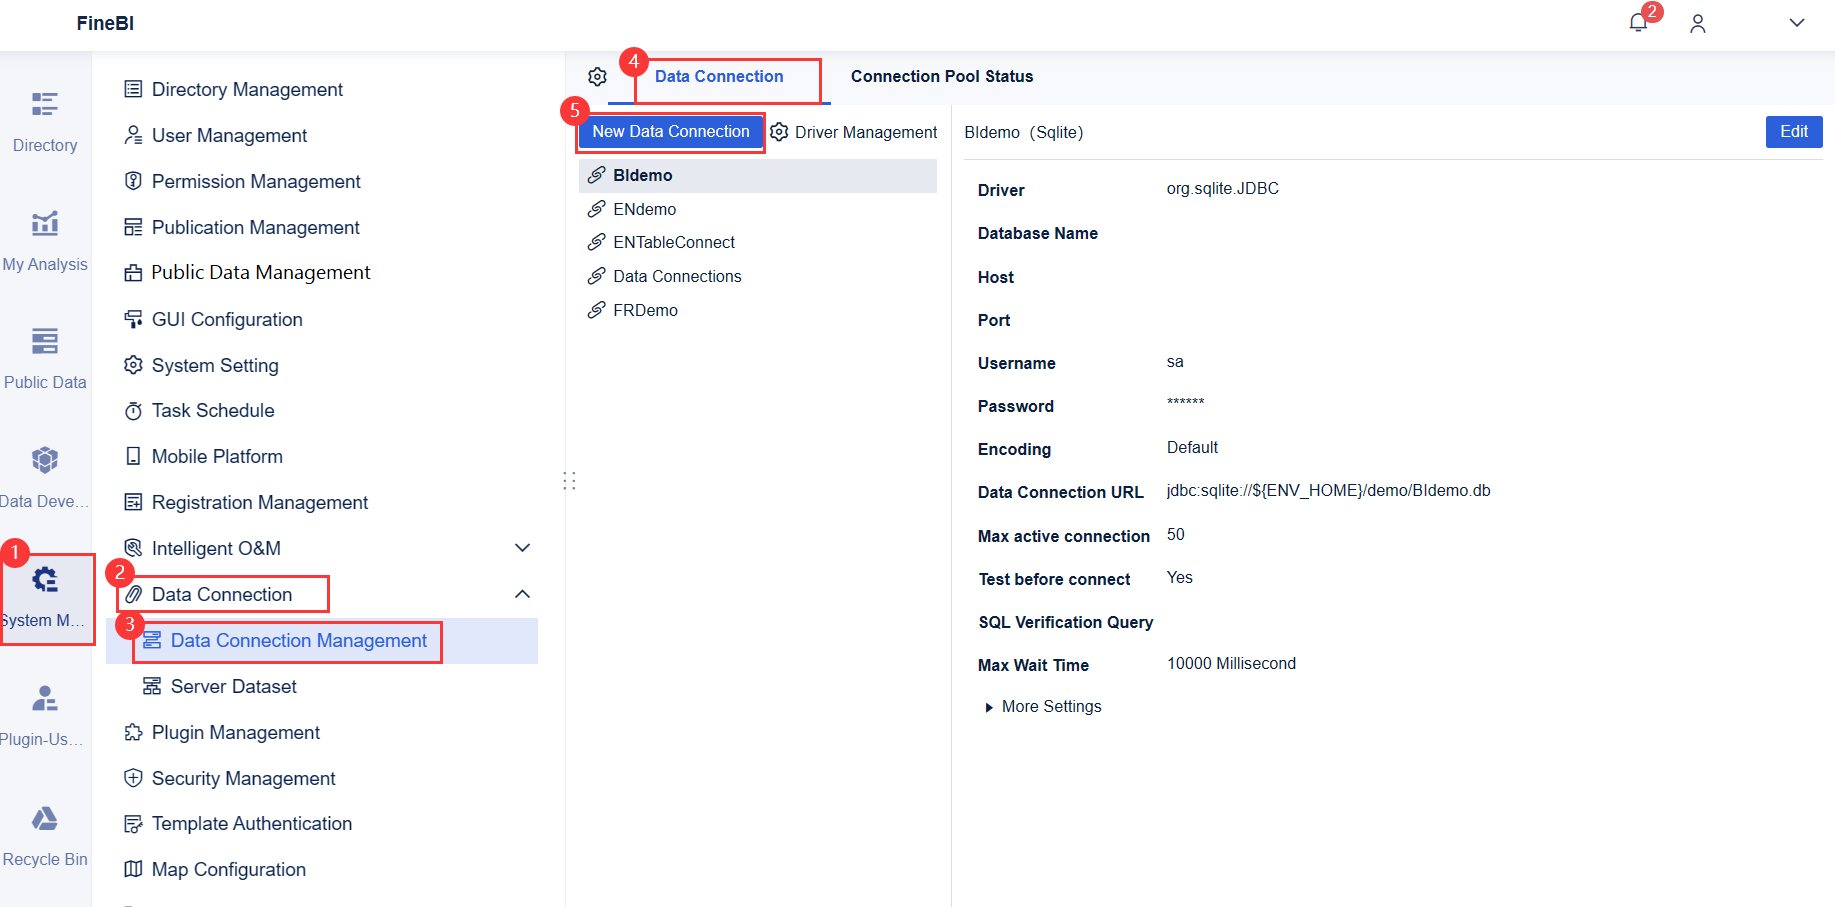Expand More Settings in the connection details
This screenshot has width=1835, height=907.
pyautogui.click(x=1043, y=706)
